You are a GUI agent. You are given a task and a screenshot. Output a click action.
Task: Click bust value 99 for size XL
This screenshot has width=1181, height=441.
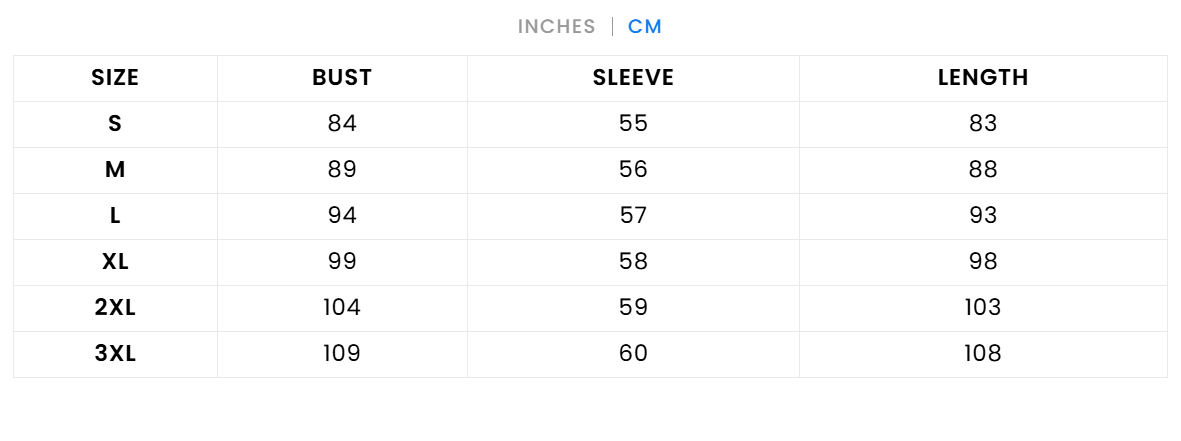point(342,262)
